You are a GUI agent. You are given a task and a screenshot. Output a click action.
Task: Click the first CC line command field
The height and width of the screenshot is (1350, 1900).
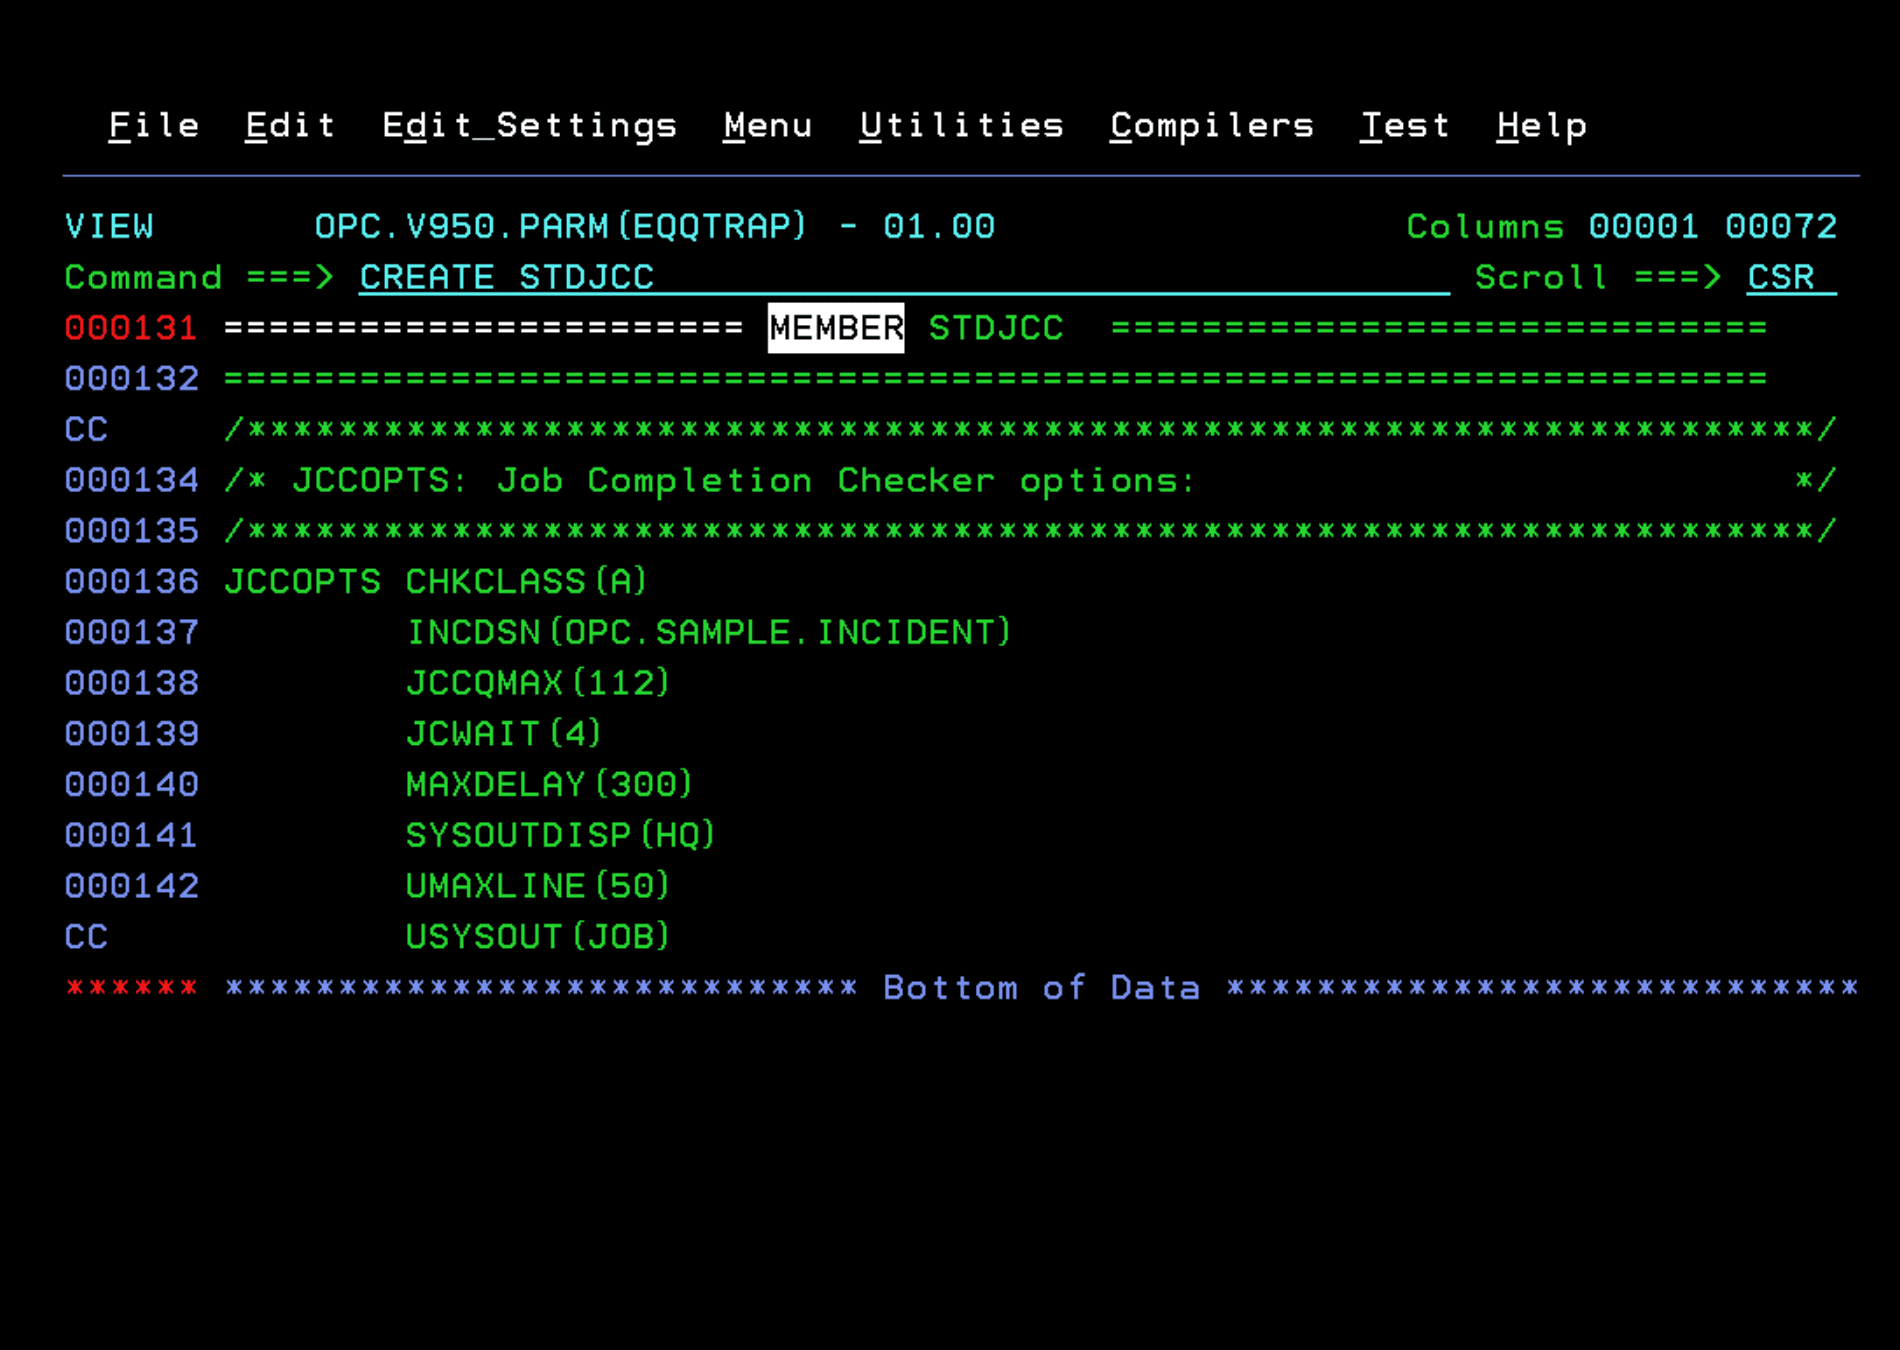pyautogui.click(x=85, y=429)
